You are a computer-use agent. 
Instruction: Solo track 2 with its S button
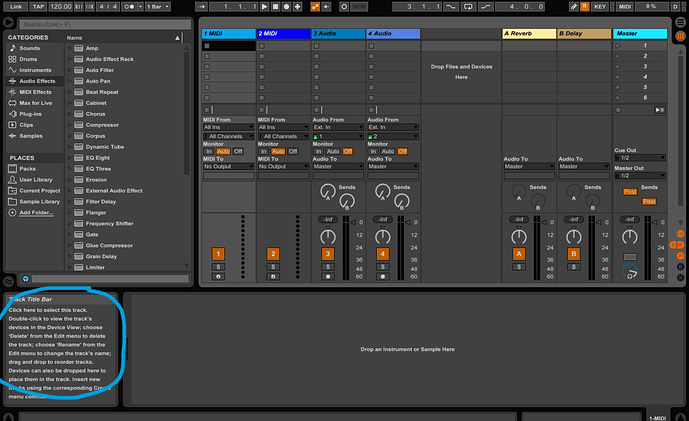click(x=273, y=267)
